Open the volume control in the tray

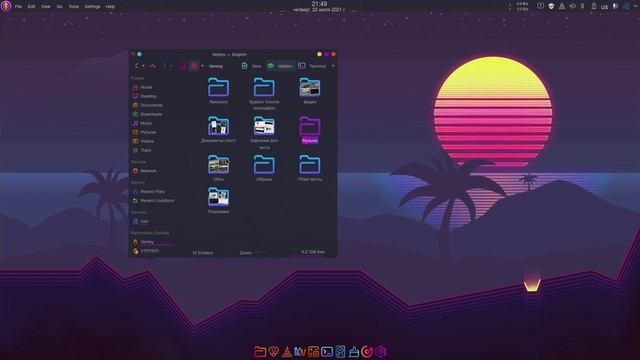(572, 6)
